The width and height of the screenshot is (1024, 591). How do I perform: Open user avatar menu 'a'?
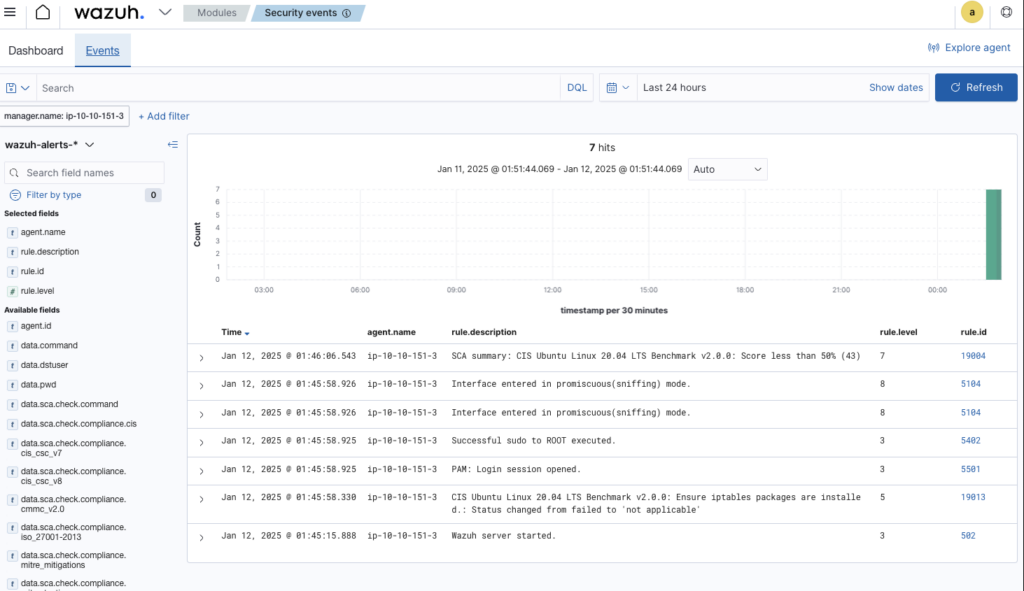[x=972, y=12]
